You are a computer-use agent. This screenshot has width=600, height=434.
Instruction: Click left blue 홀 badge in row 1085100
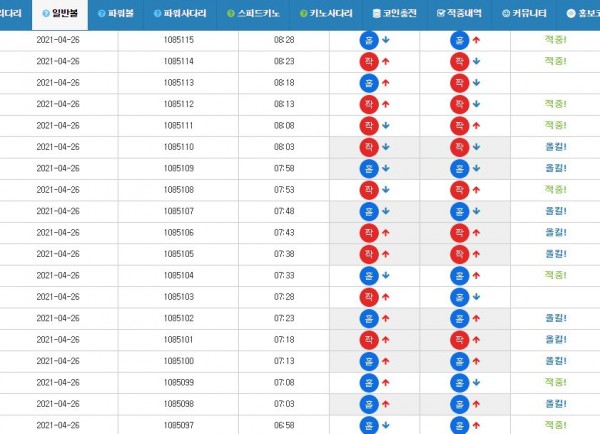(x=369, y=362)
